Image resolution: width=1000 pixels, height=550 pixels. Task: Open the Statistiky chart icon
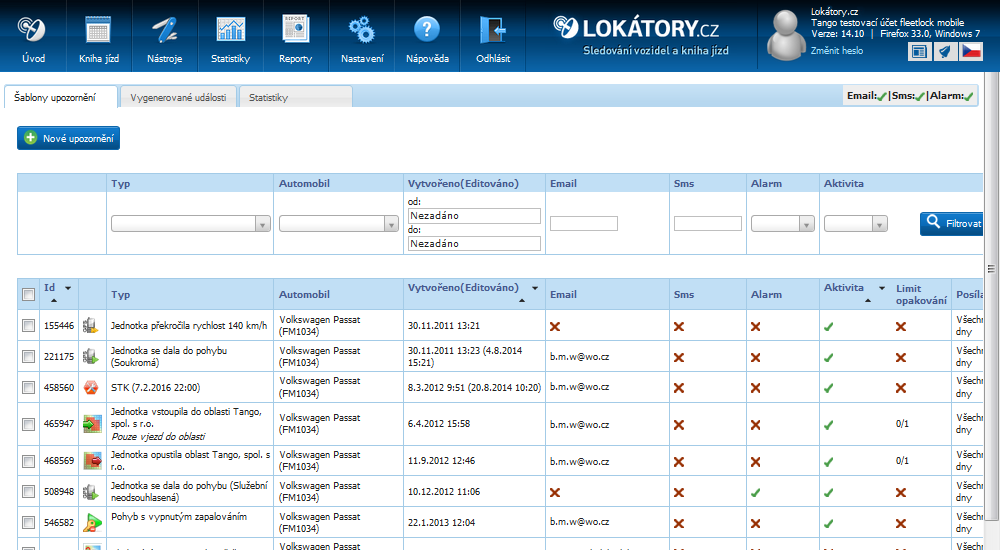[230, 29]
